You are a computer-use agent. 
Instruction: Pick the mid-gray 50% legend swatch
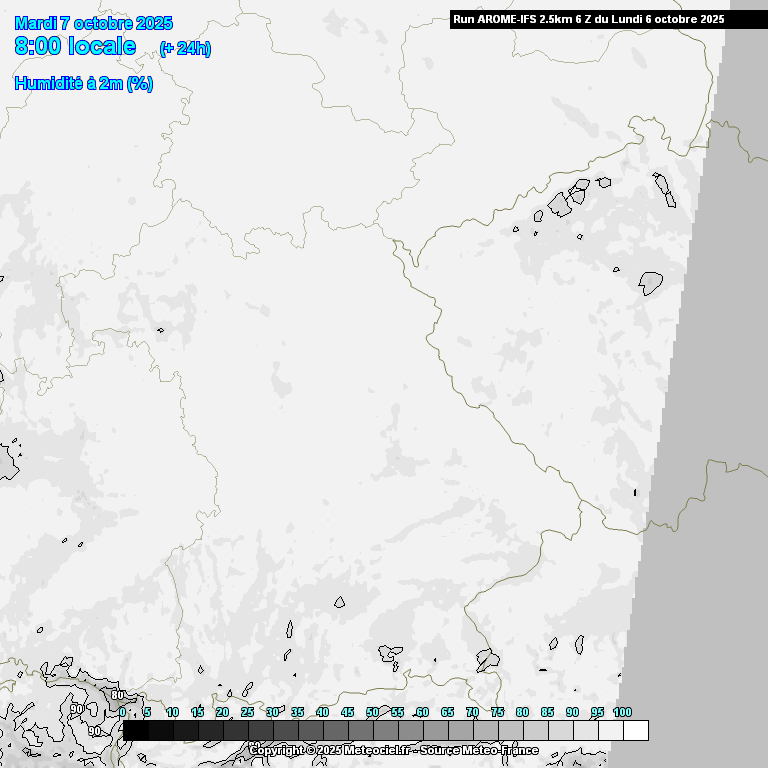pos(385,731)
